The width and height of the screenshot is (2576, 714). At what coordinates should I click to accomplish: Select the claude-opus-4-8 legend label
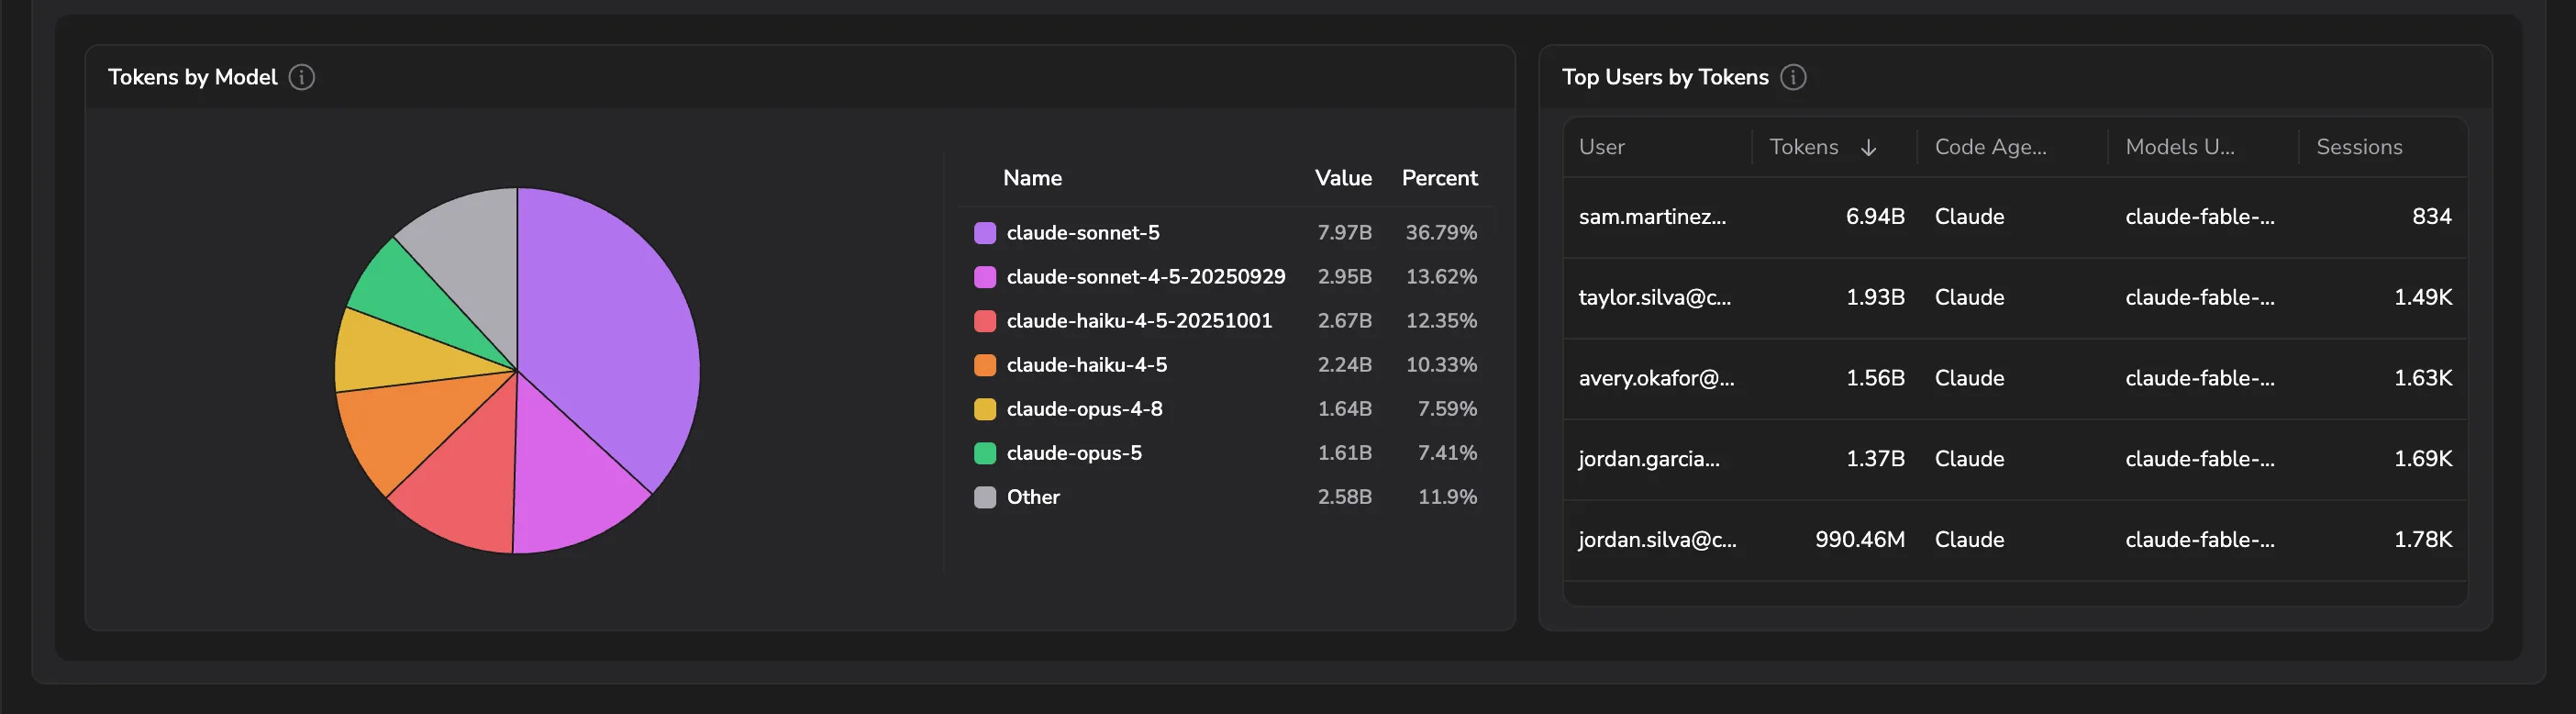(x=1084, y=409)
